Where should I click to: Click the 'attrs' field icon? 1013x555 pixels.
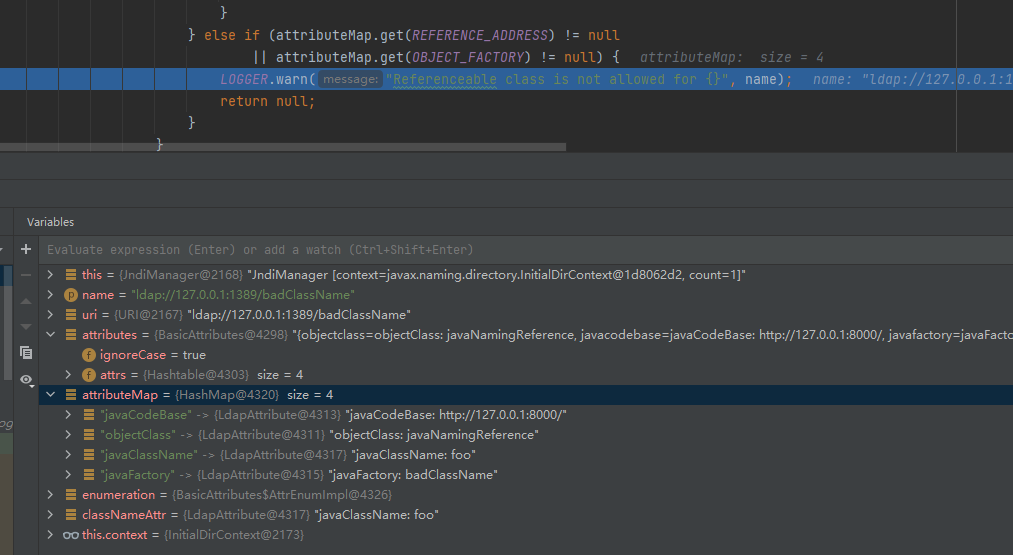pos(89,375)
